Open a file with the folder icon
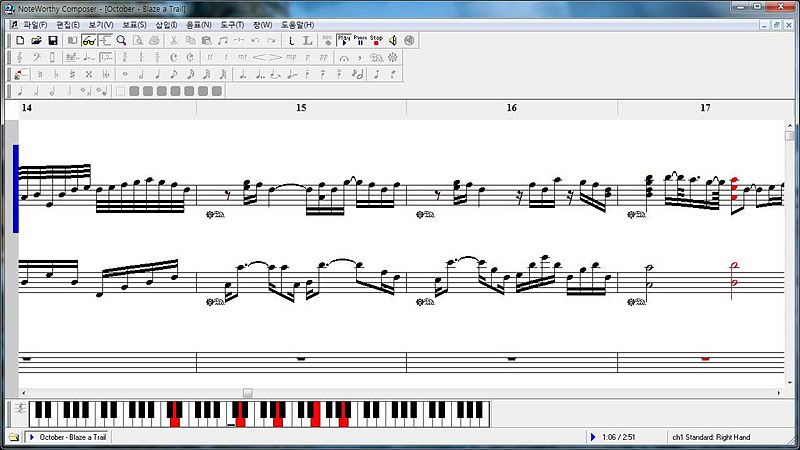The height and width of the screenshot is (450, 800). 36,40
